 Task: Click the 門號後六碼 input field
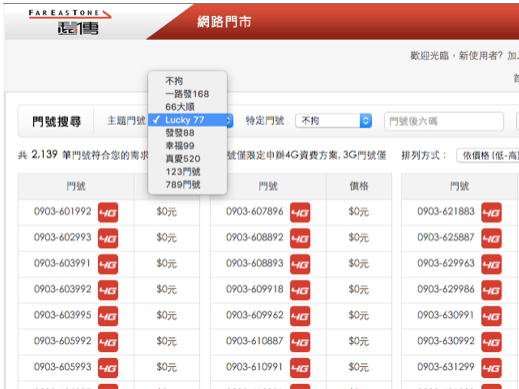pyautogui.click(x=444, y=121)
